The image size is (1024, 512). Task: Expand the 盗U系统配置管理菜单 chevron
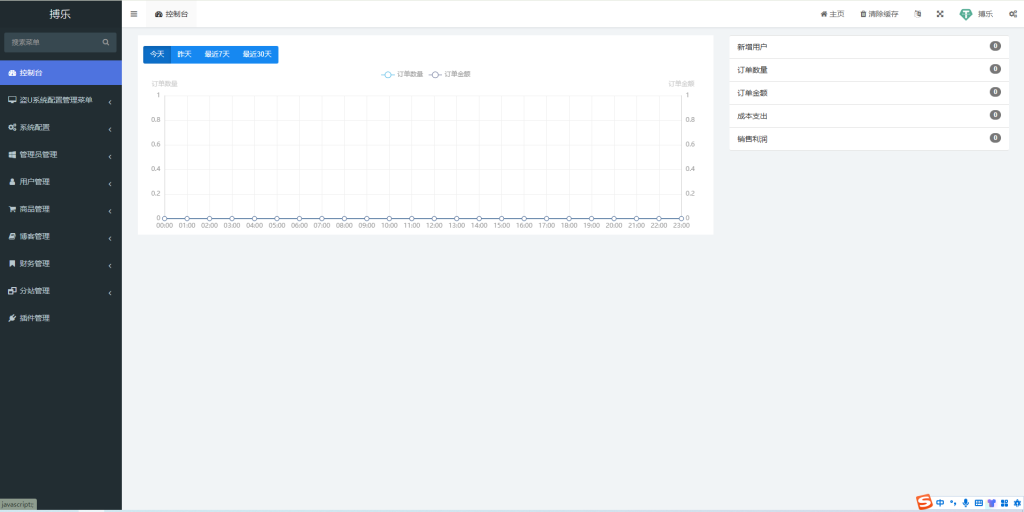point(110,101)
